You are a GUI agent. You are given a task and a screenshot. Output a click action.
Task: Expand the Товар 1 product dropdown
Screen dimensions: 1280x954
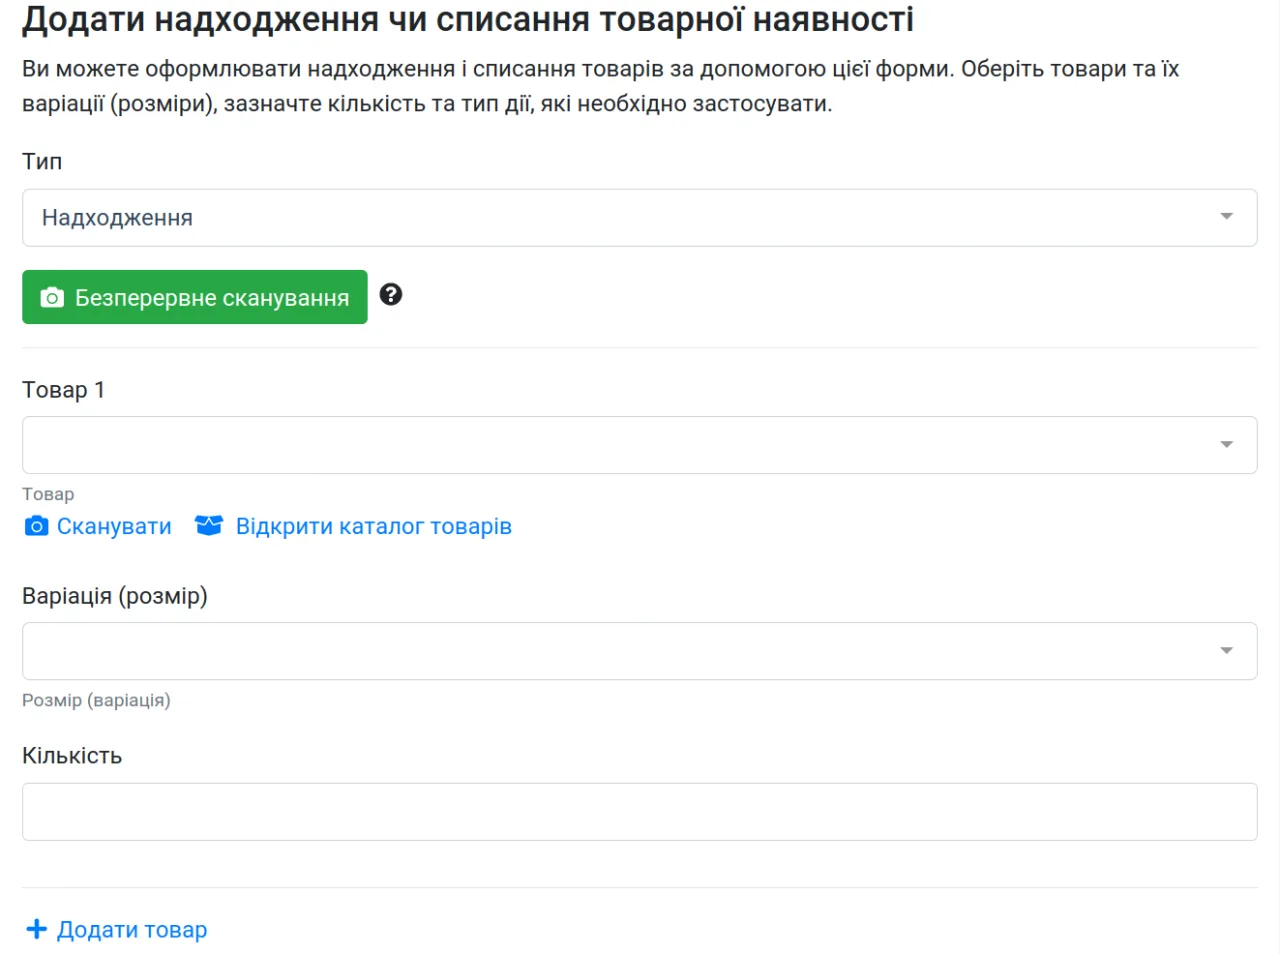tap(640, 445)
